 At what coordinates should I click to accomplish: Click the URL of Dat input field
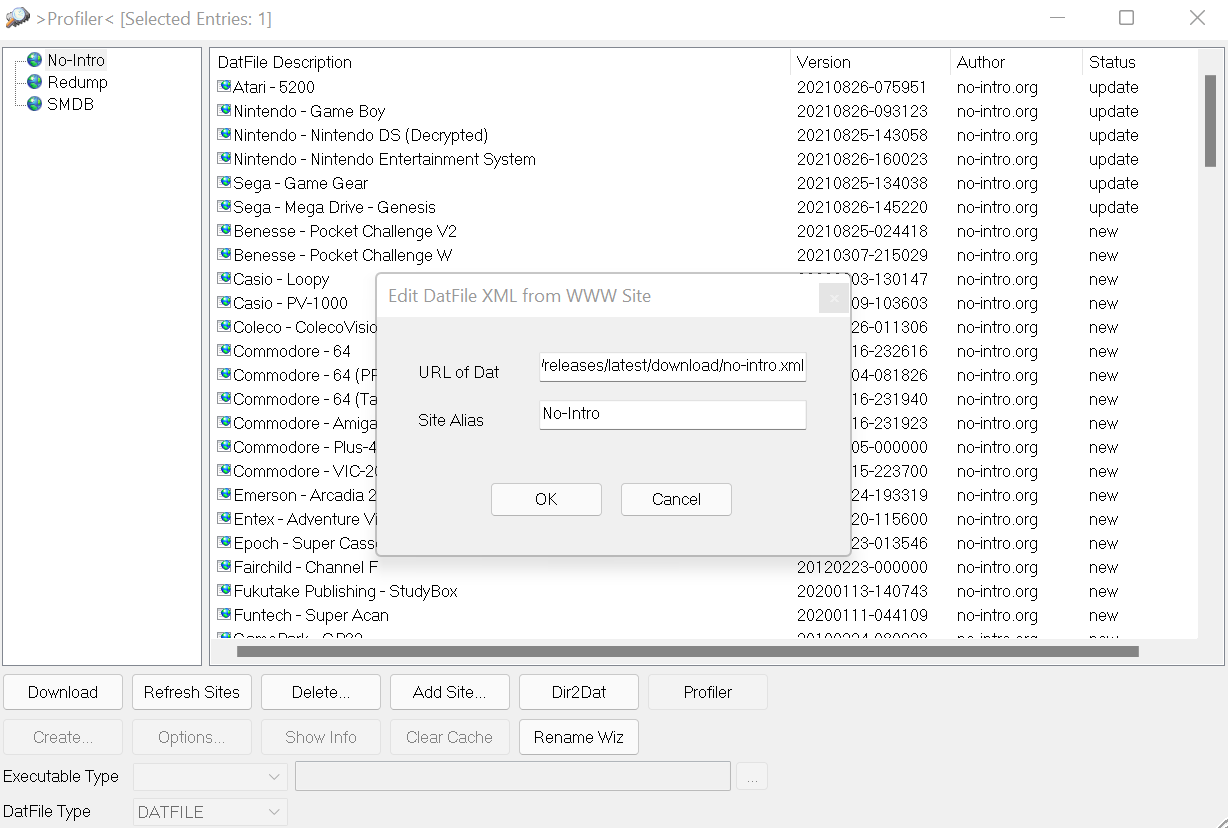(x=673, y=366)
